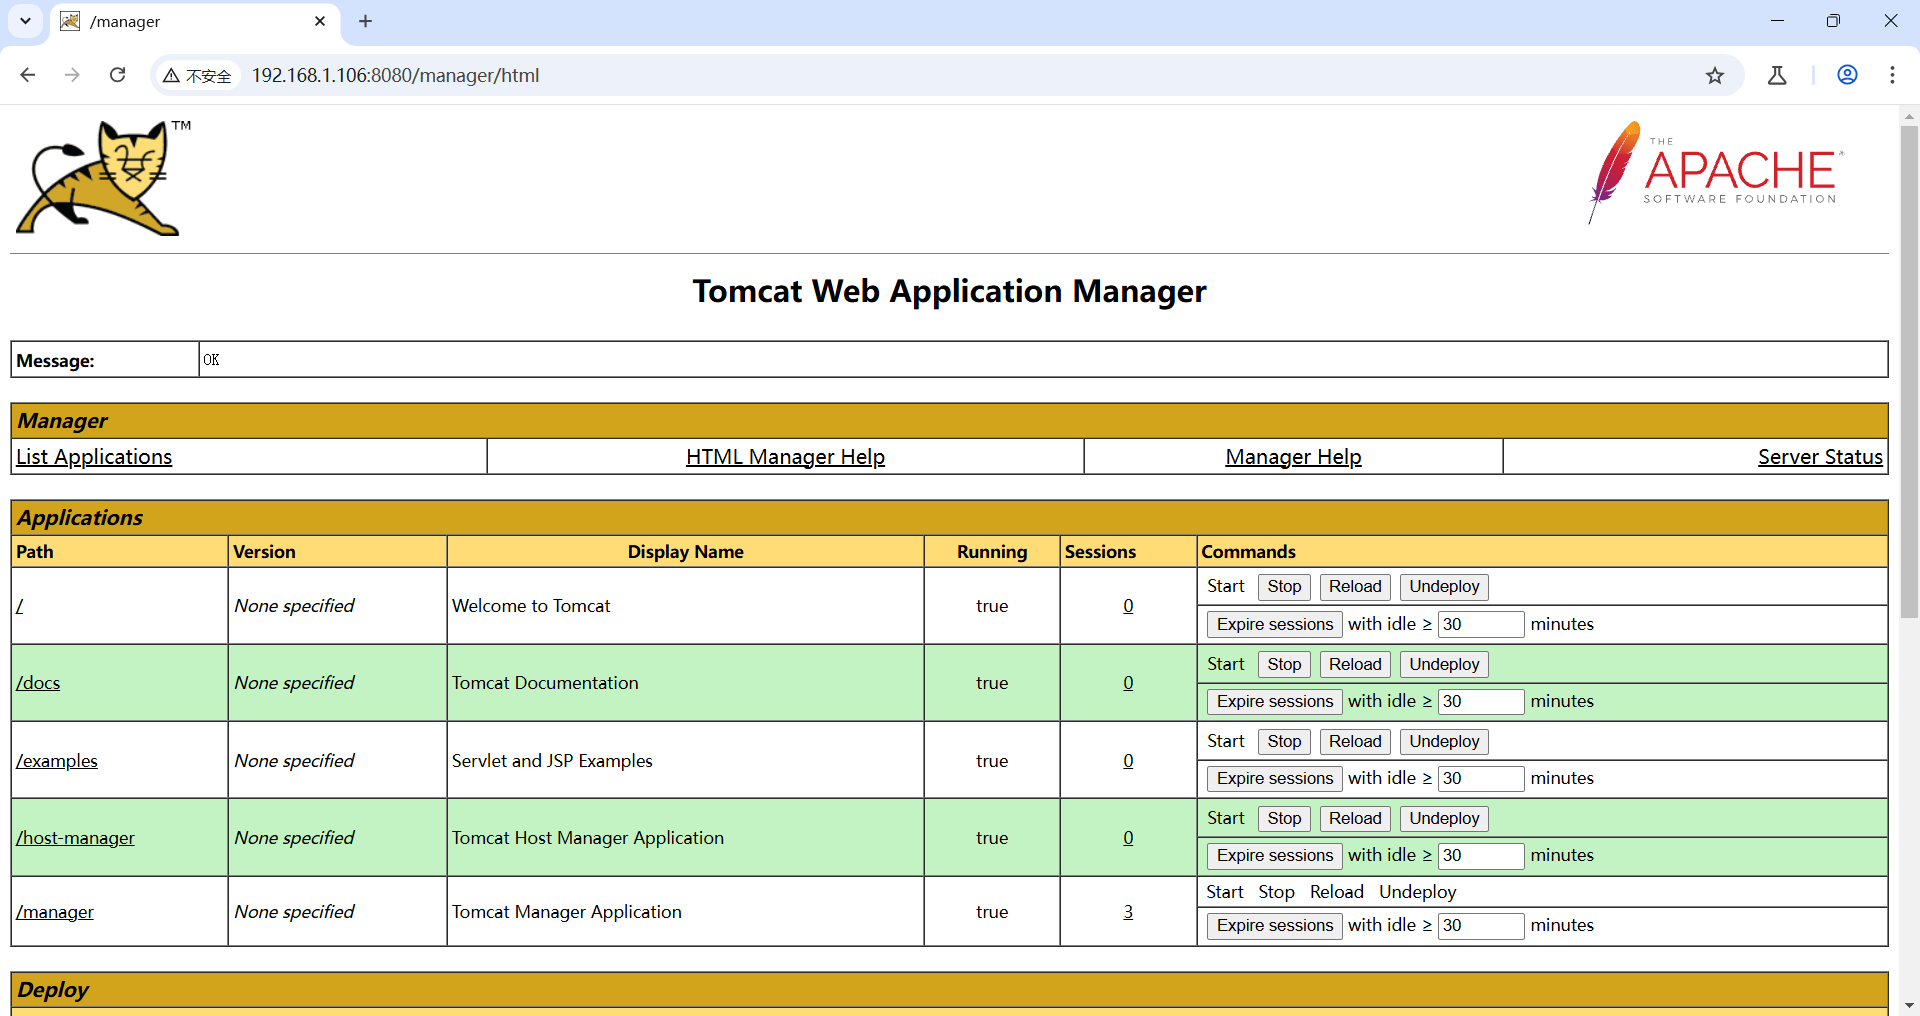Click the Apache Software Foundation logo
This screenshot has height=1016, width=1920.
point(1716,173)
